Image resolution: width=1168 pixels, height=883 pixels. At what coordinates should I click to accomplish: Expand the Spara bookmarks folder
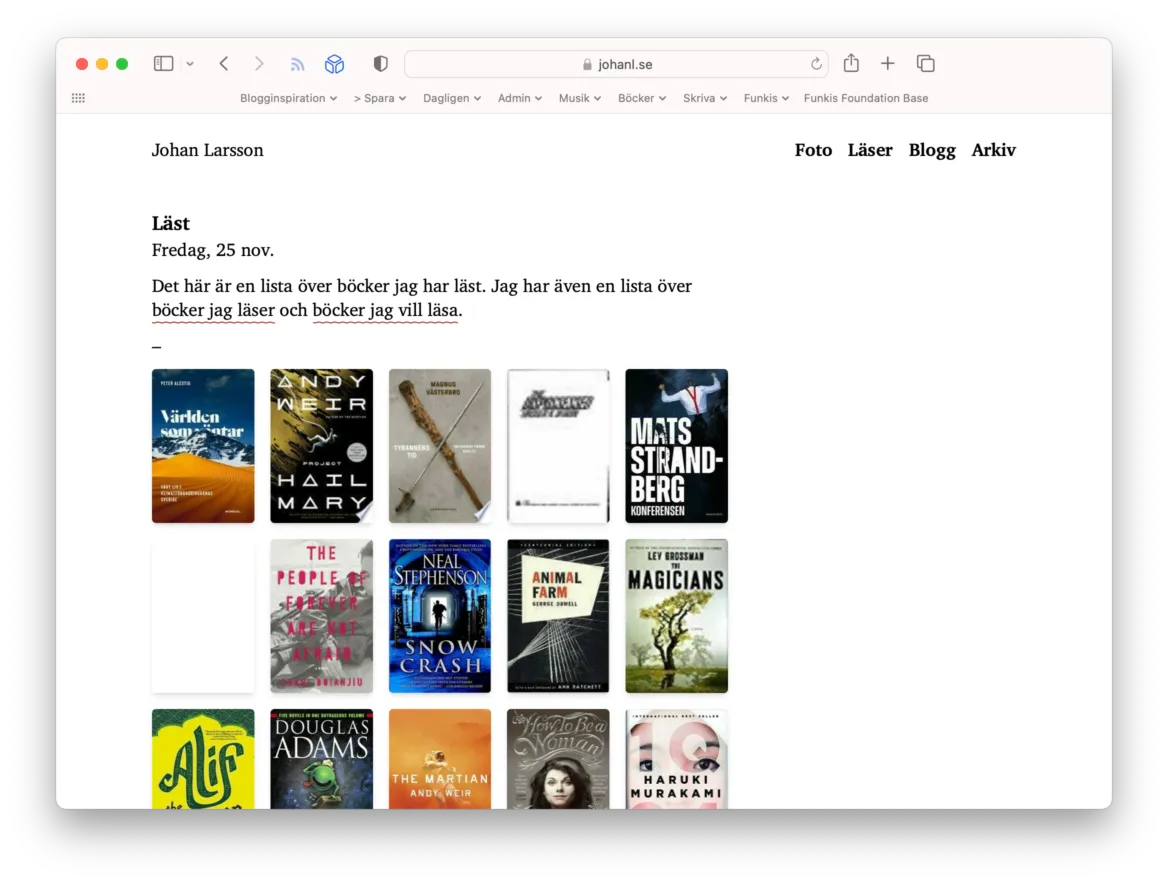[x=380, y=98]
